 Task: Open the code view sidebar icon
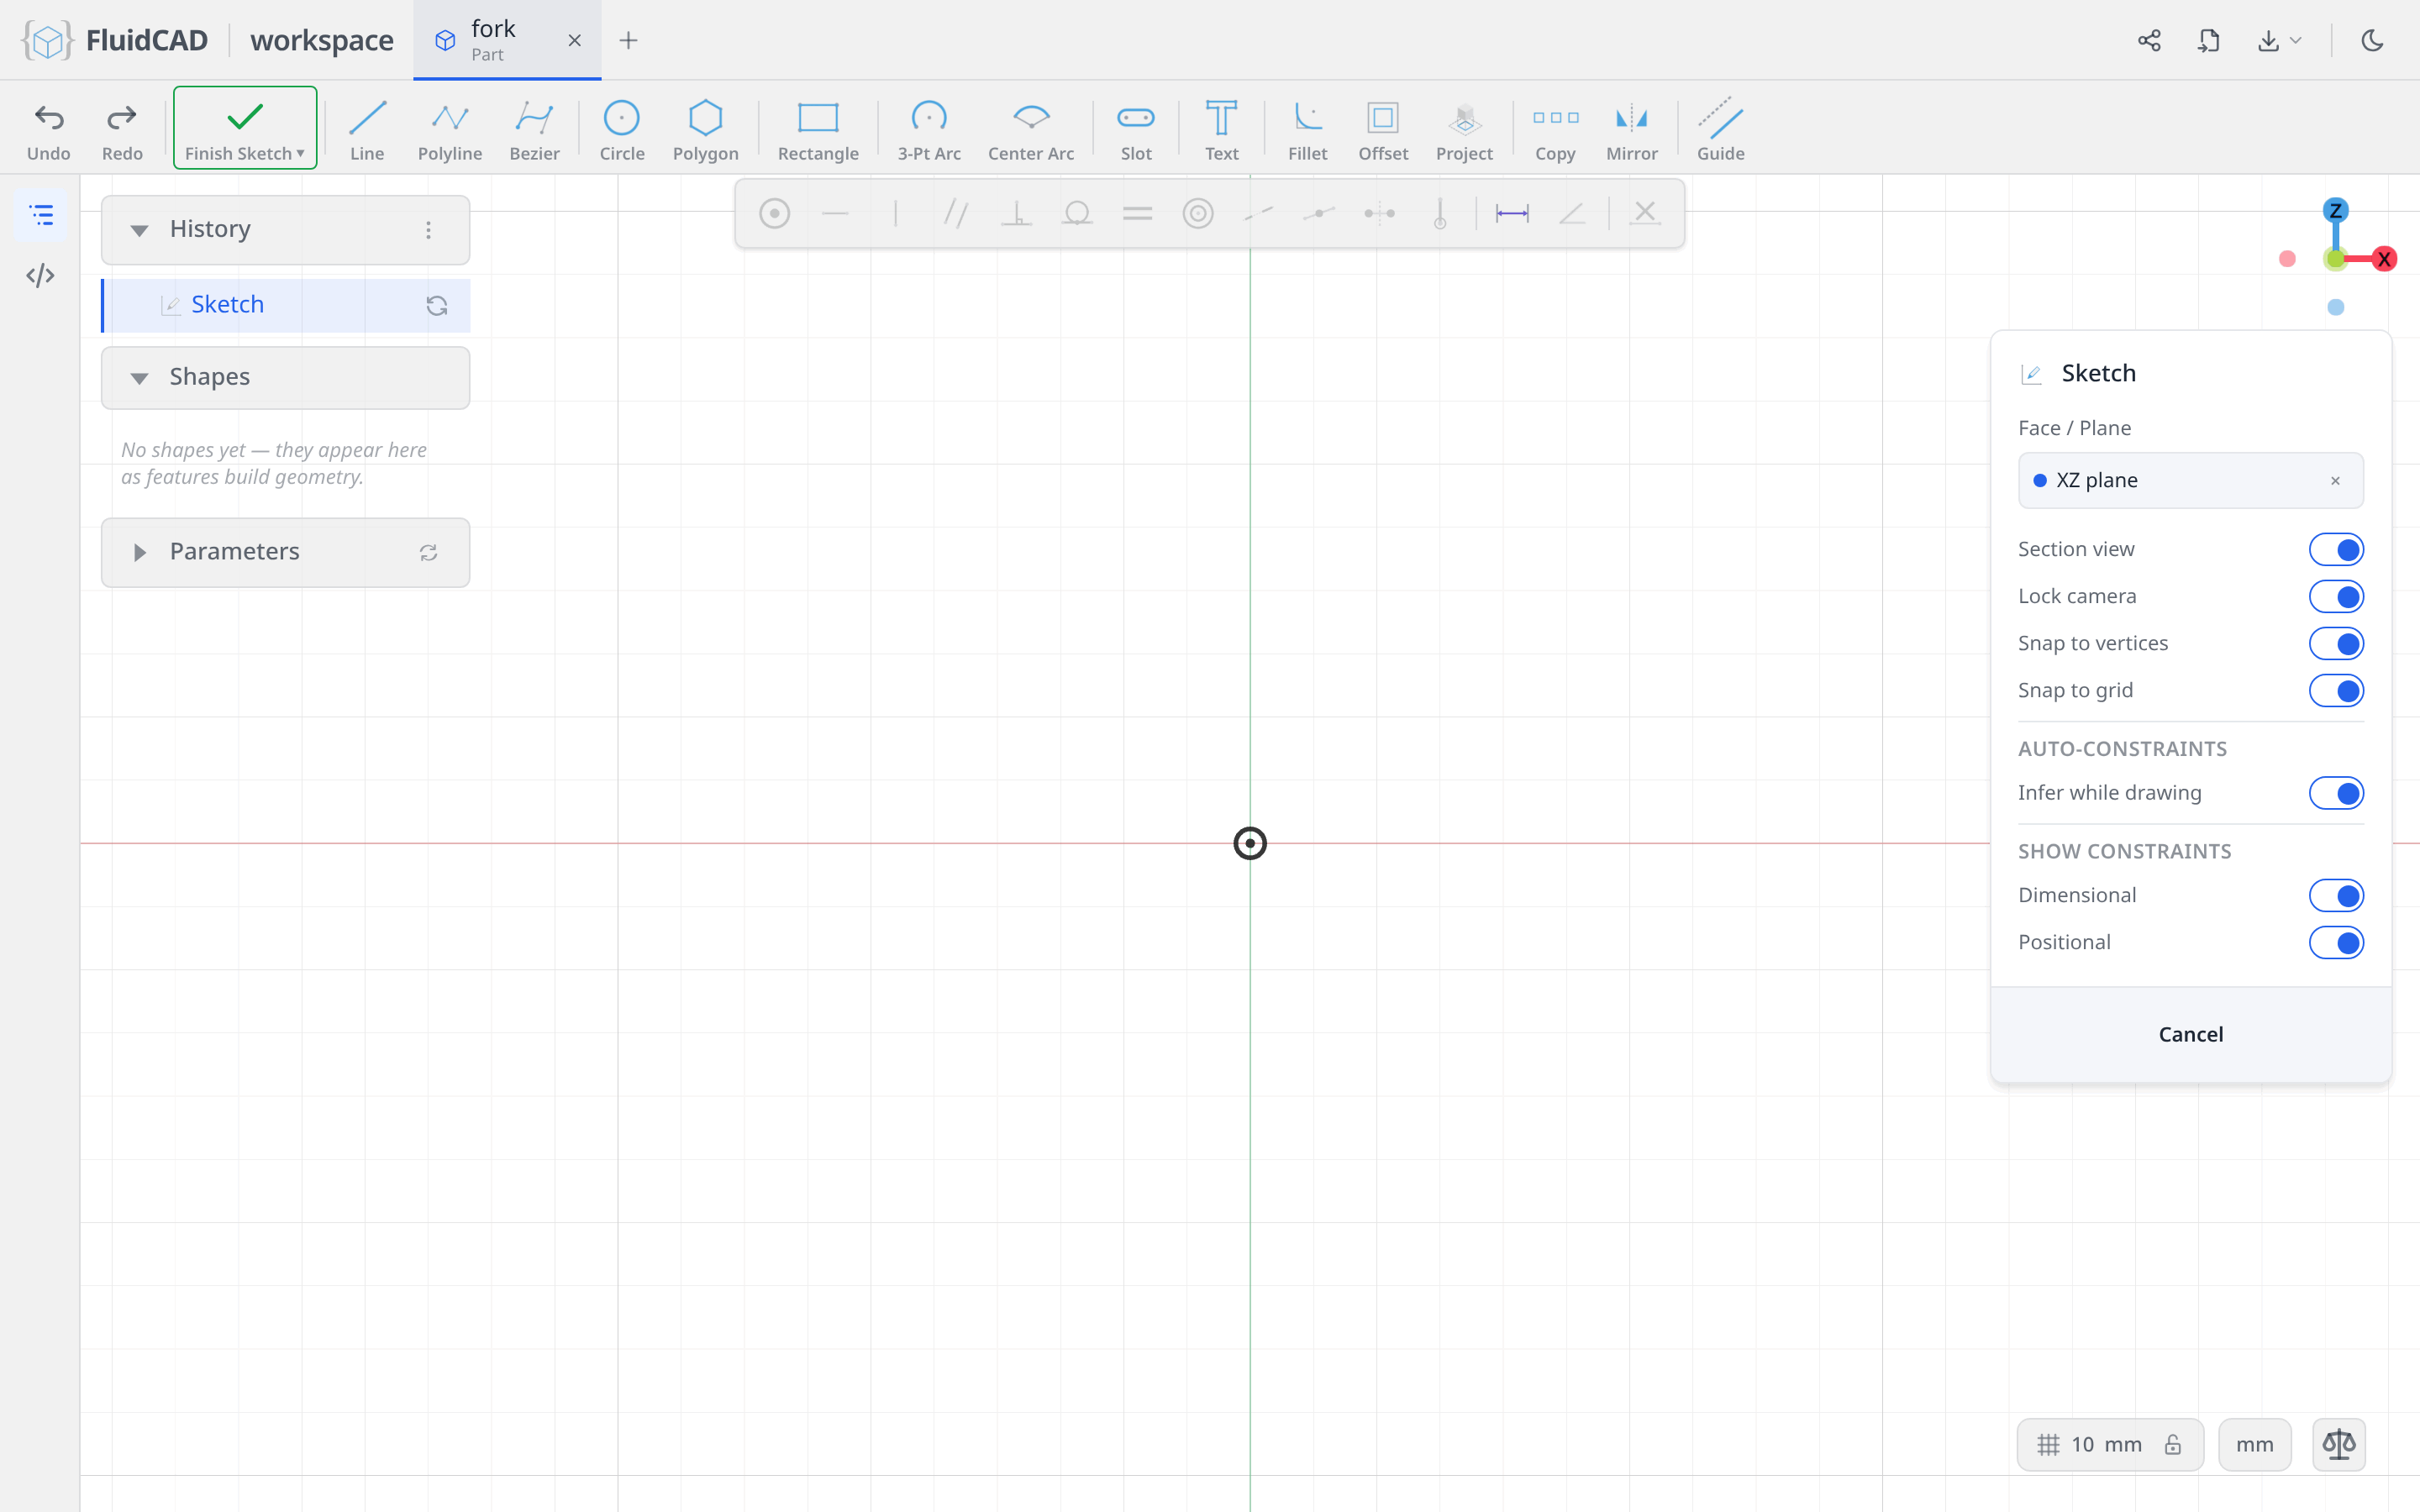41,276
